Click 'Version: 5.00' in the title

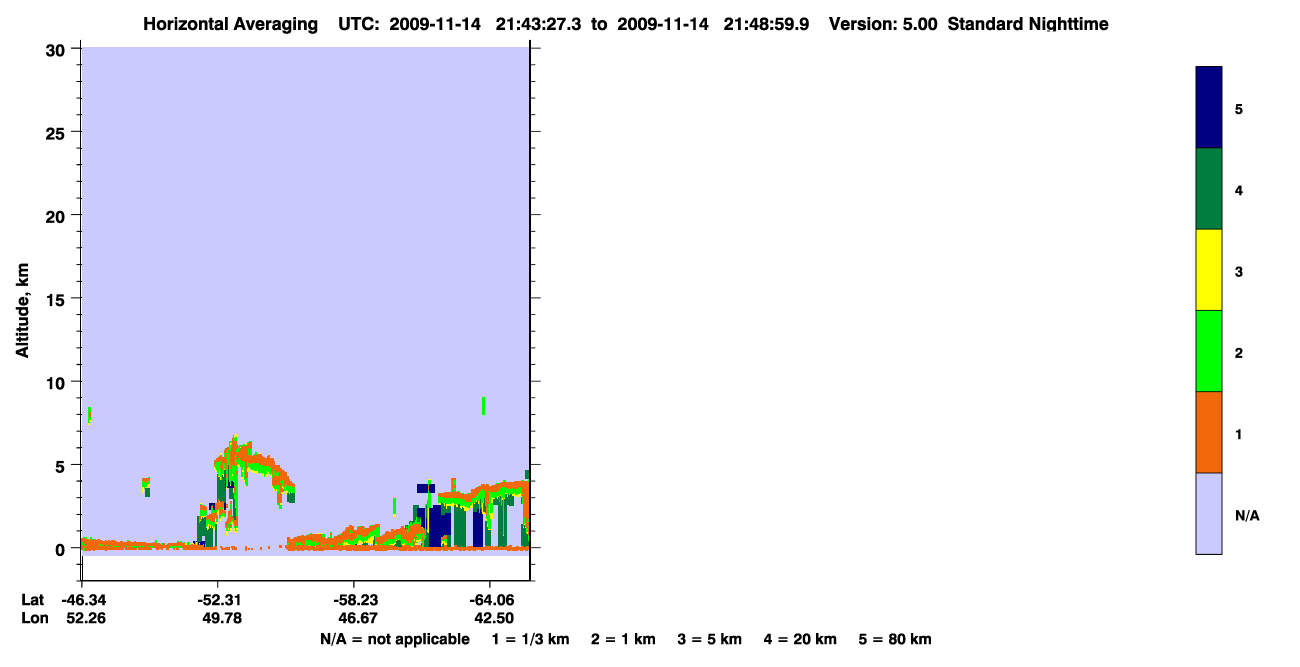coord(883,24)
